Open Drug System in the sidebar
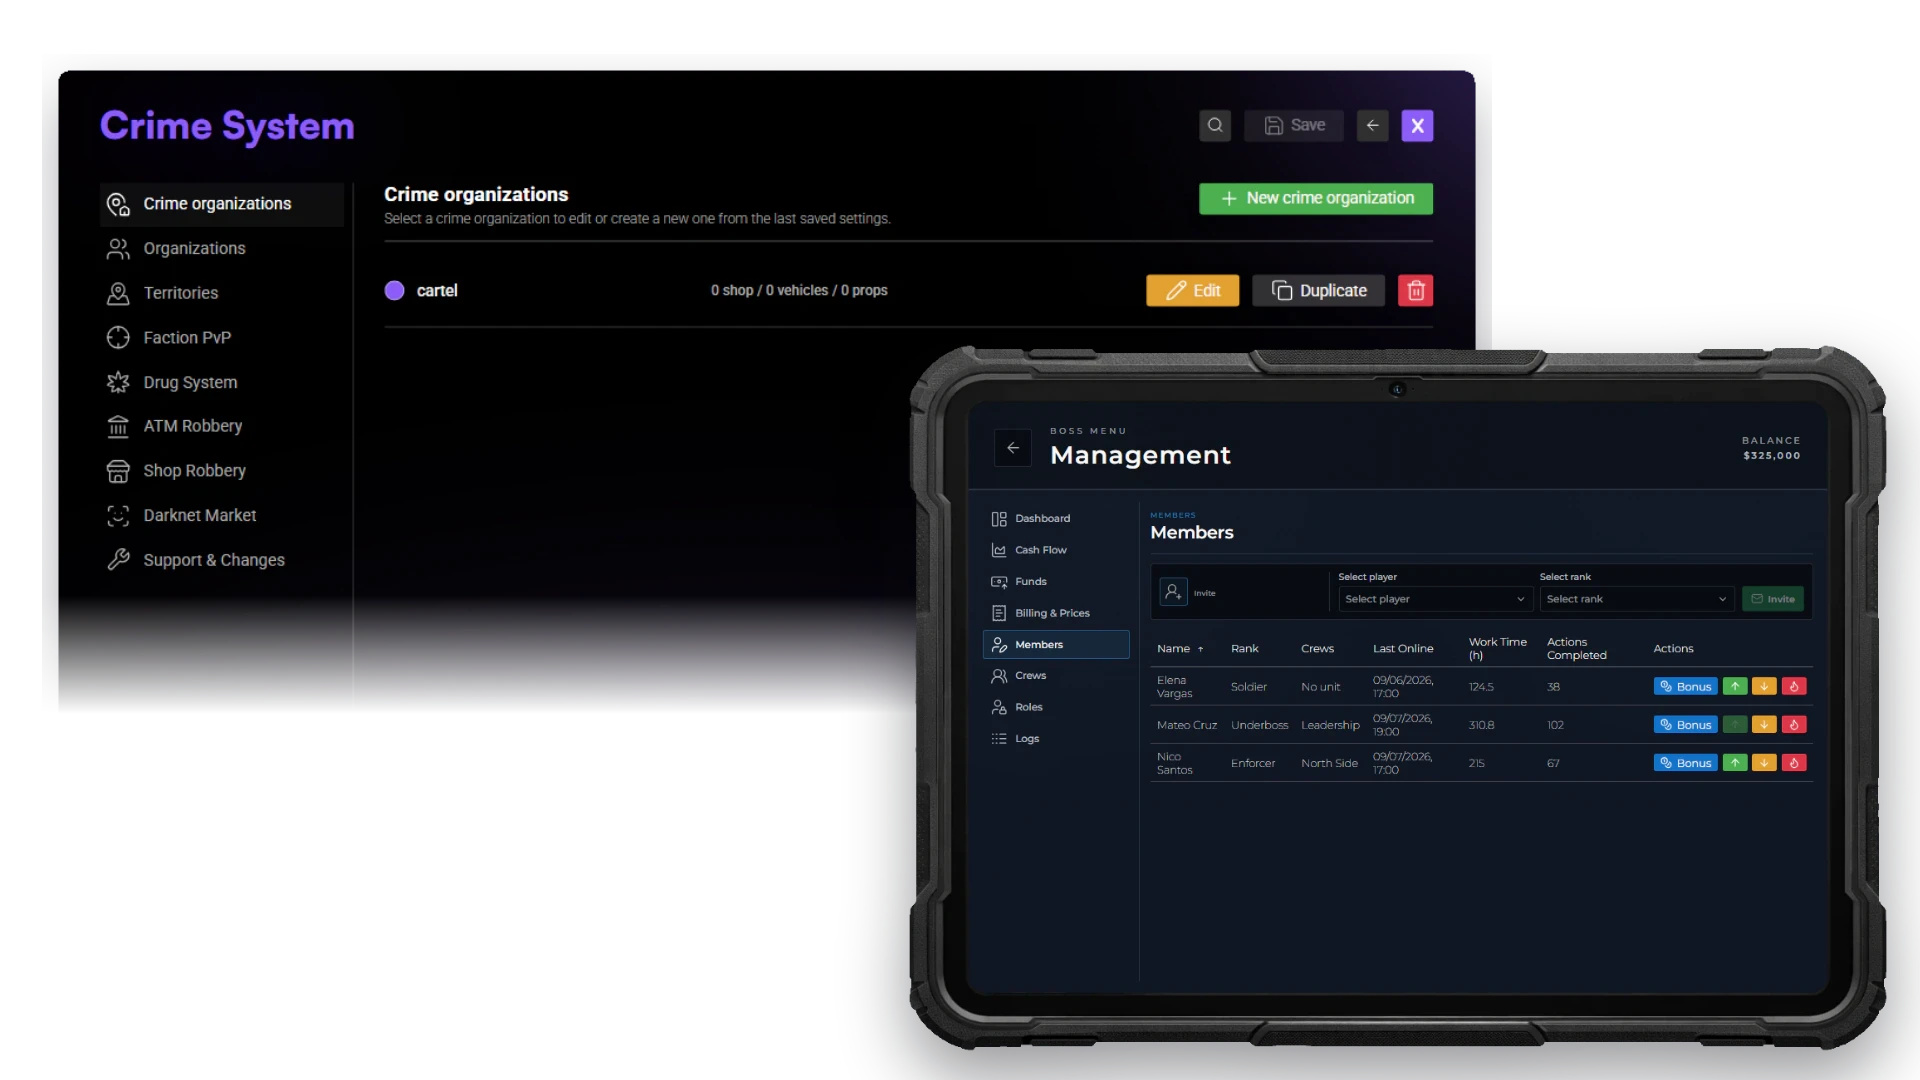1920x1080 pixels. pyautogui.click(x=222, y=382)
